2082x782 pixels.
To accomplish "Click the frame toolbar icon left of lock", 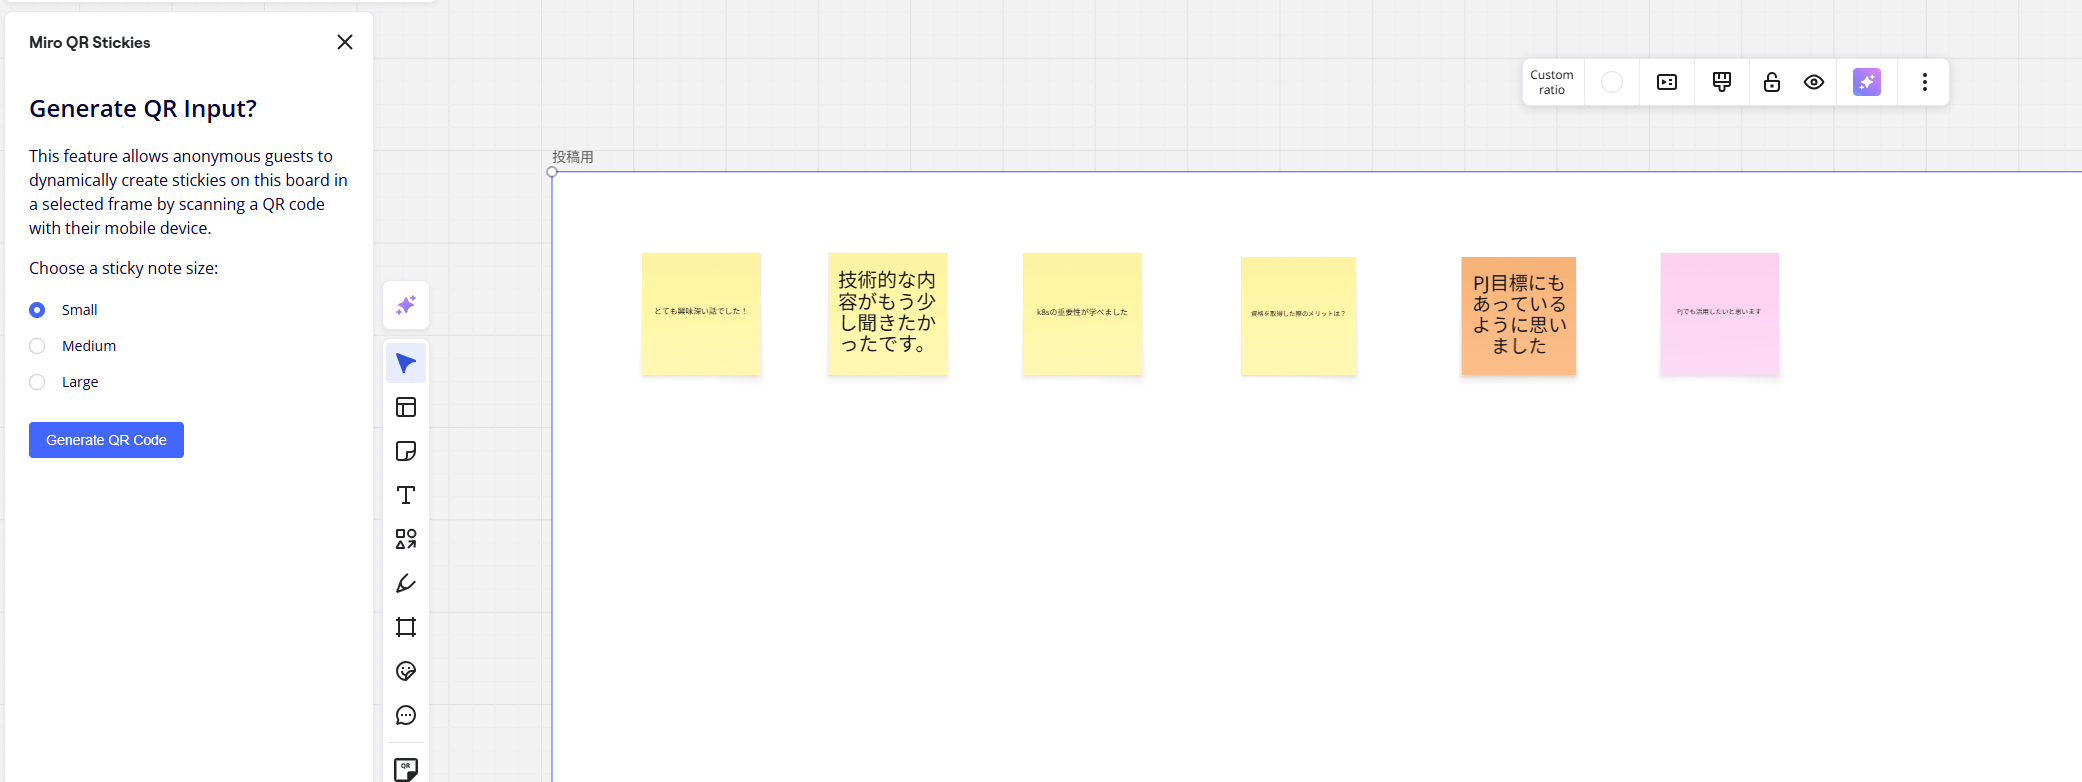I will coord(1722,82).
